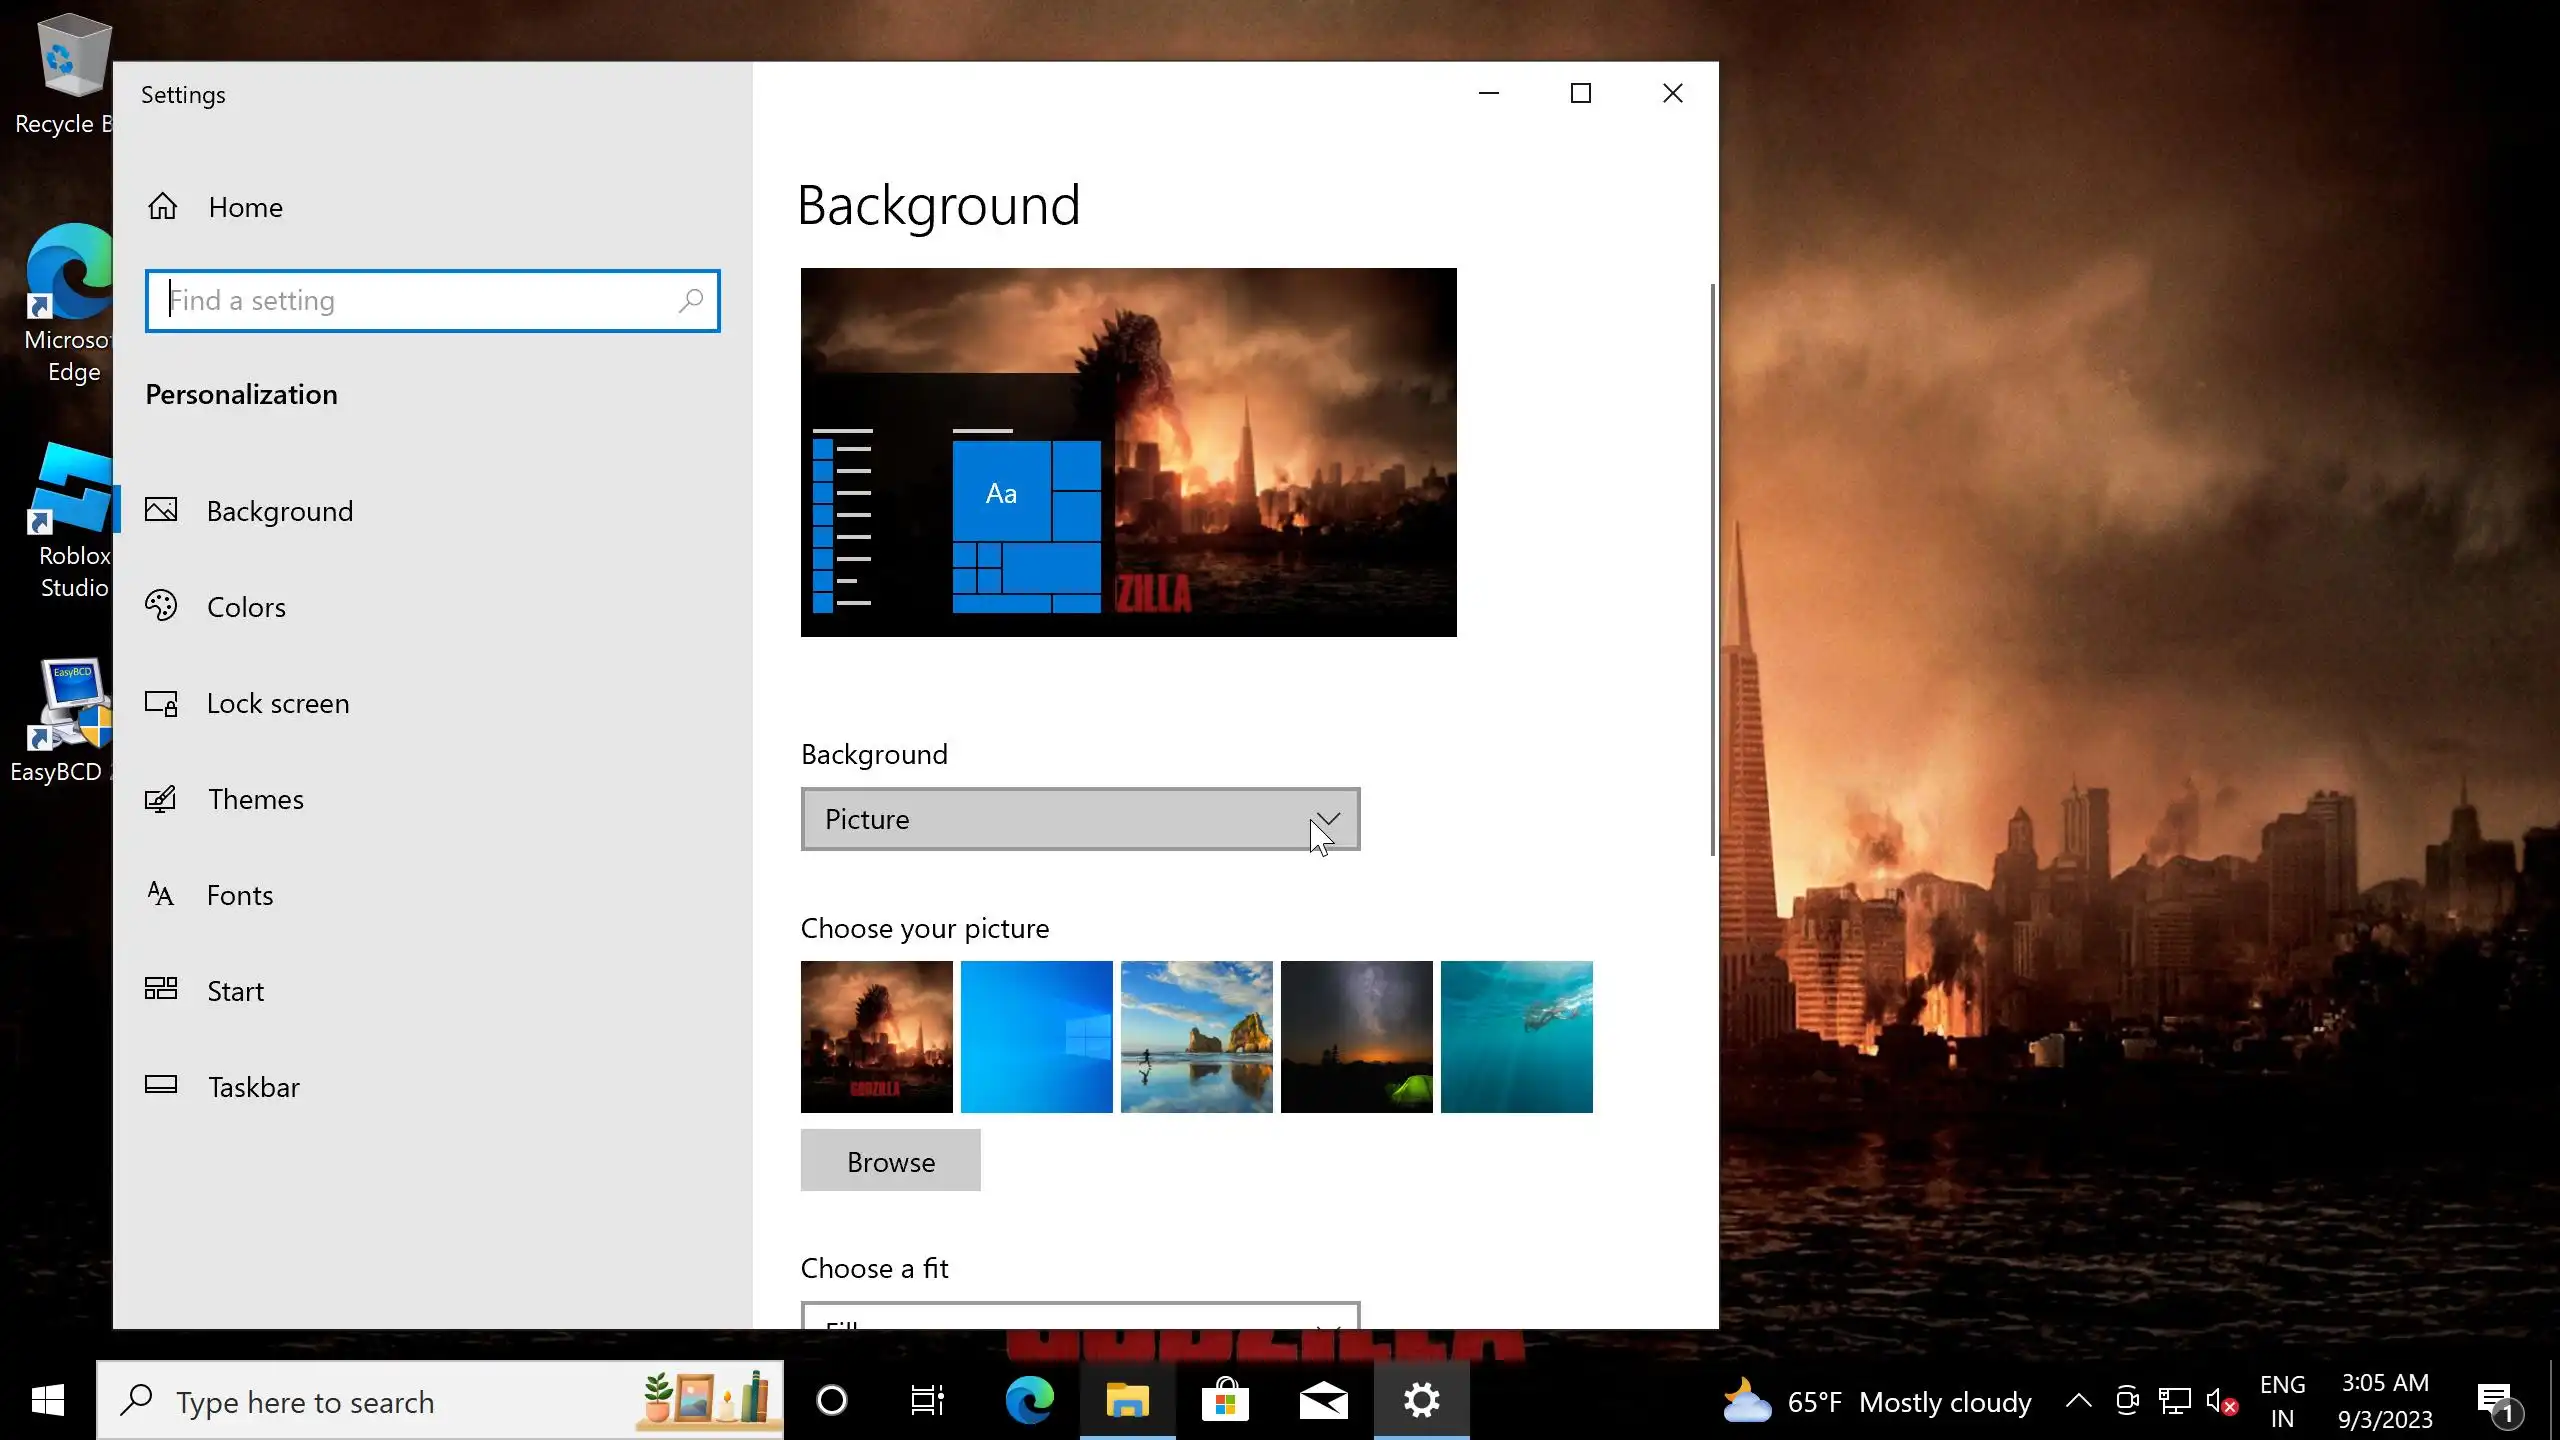Open the Choose a fit dropdown
The width and height of the screenshot is (2560, 1440).
tap(1080, 1316)
